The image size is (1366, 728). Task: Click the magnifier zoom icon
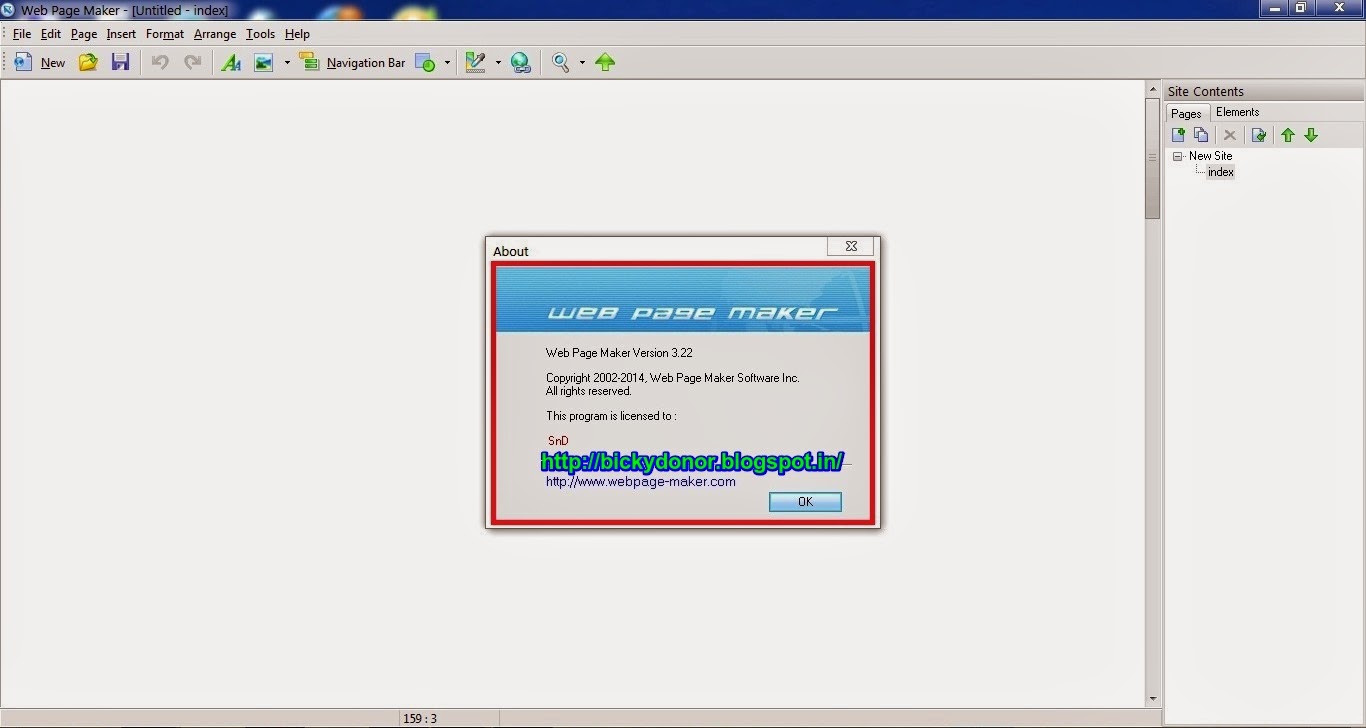click(x=560, y=63)
